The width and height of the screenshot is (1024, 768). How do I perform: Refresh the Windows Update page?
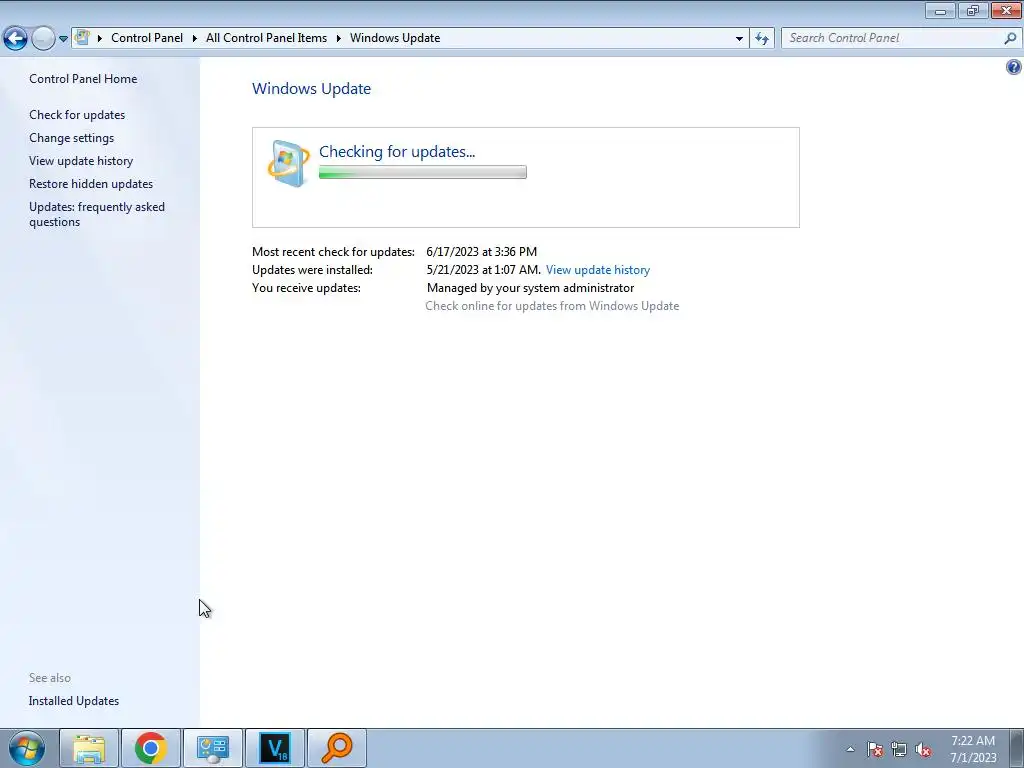tap(762, 39)
